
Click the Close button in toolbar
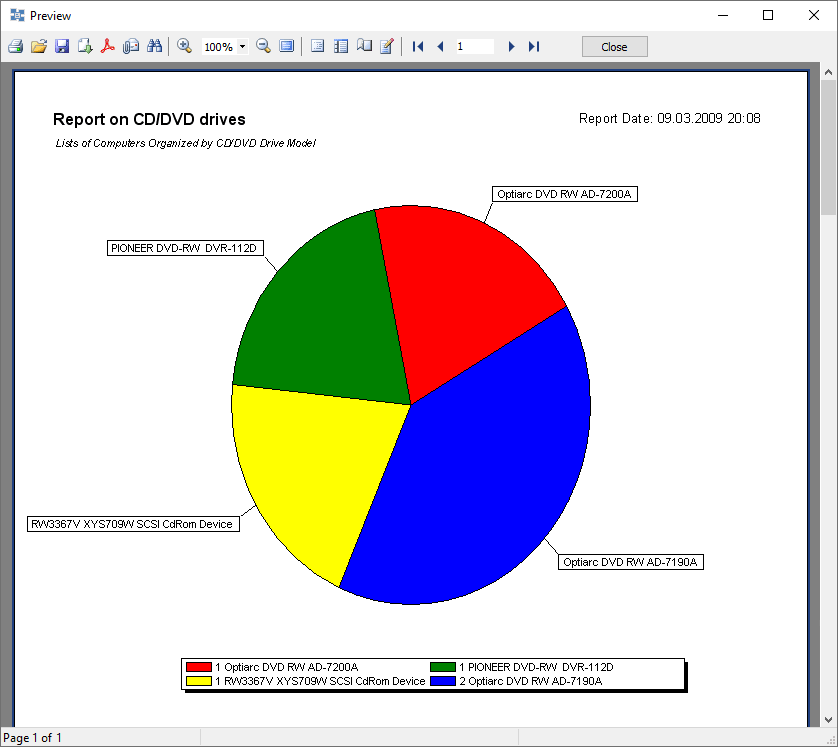point(615,46)
